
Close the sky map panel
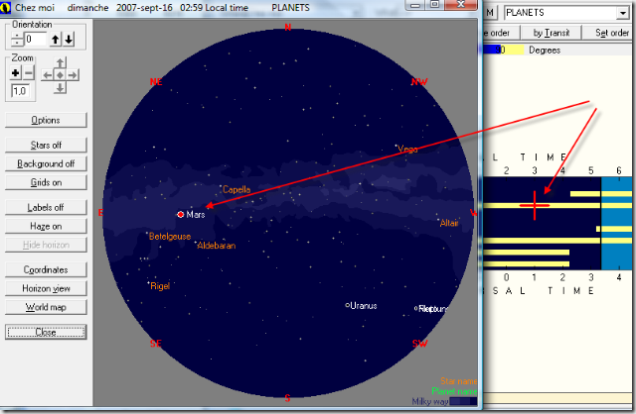click(x=46, y=332)
